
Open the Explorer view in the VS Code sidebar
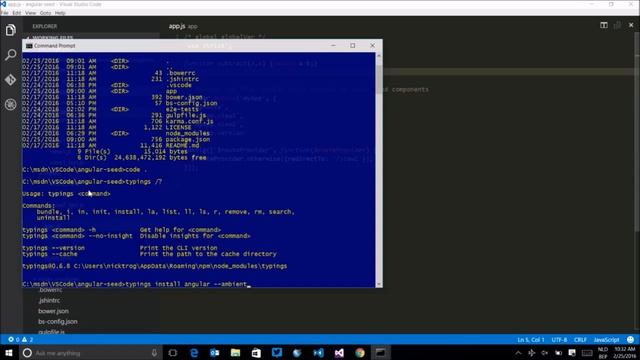11,30
